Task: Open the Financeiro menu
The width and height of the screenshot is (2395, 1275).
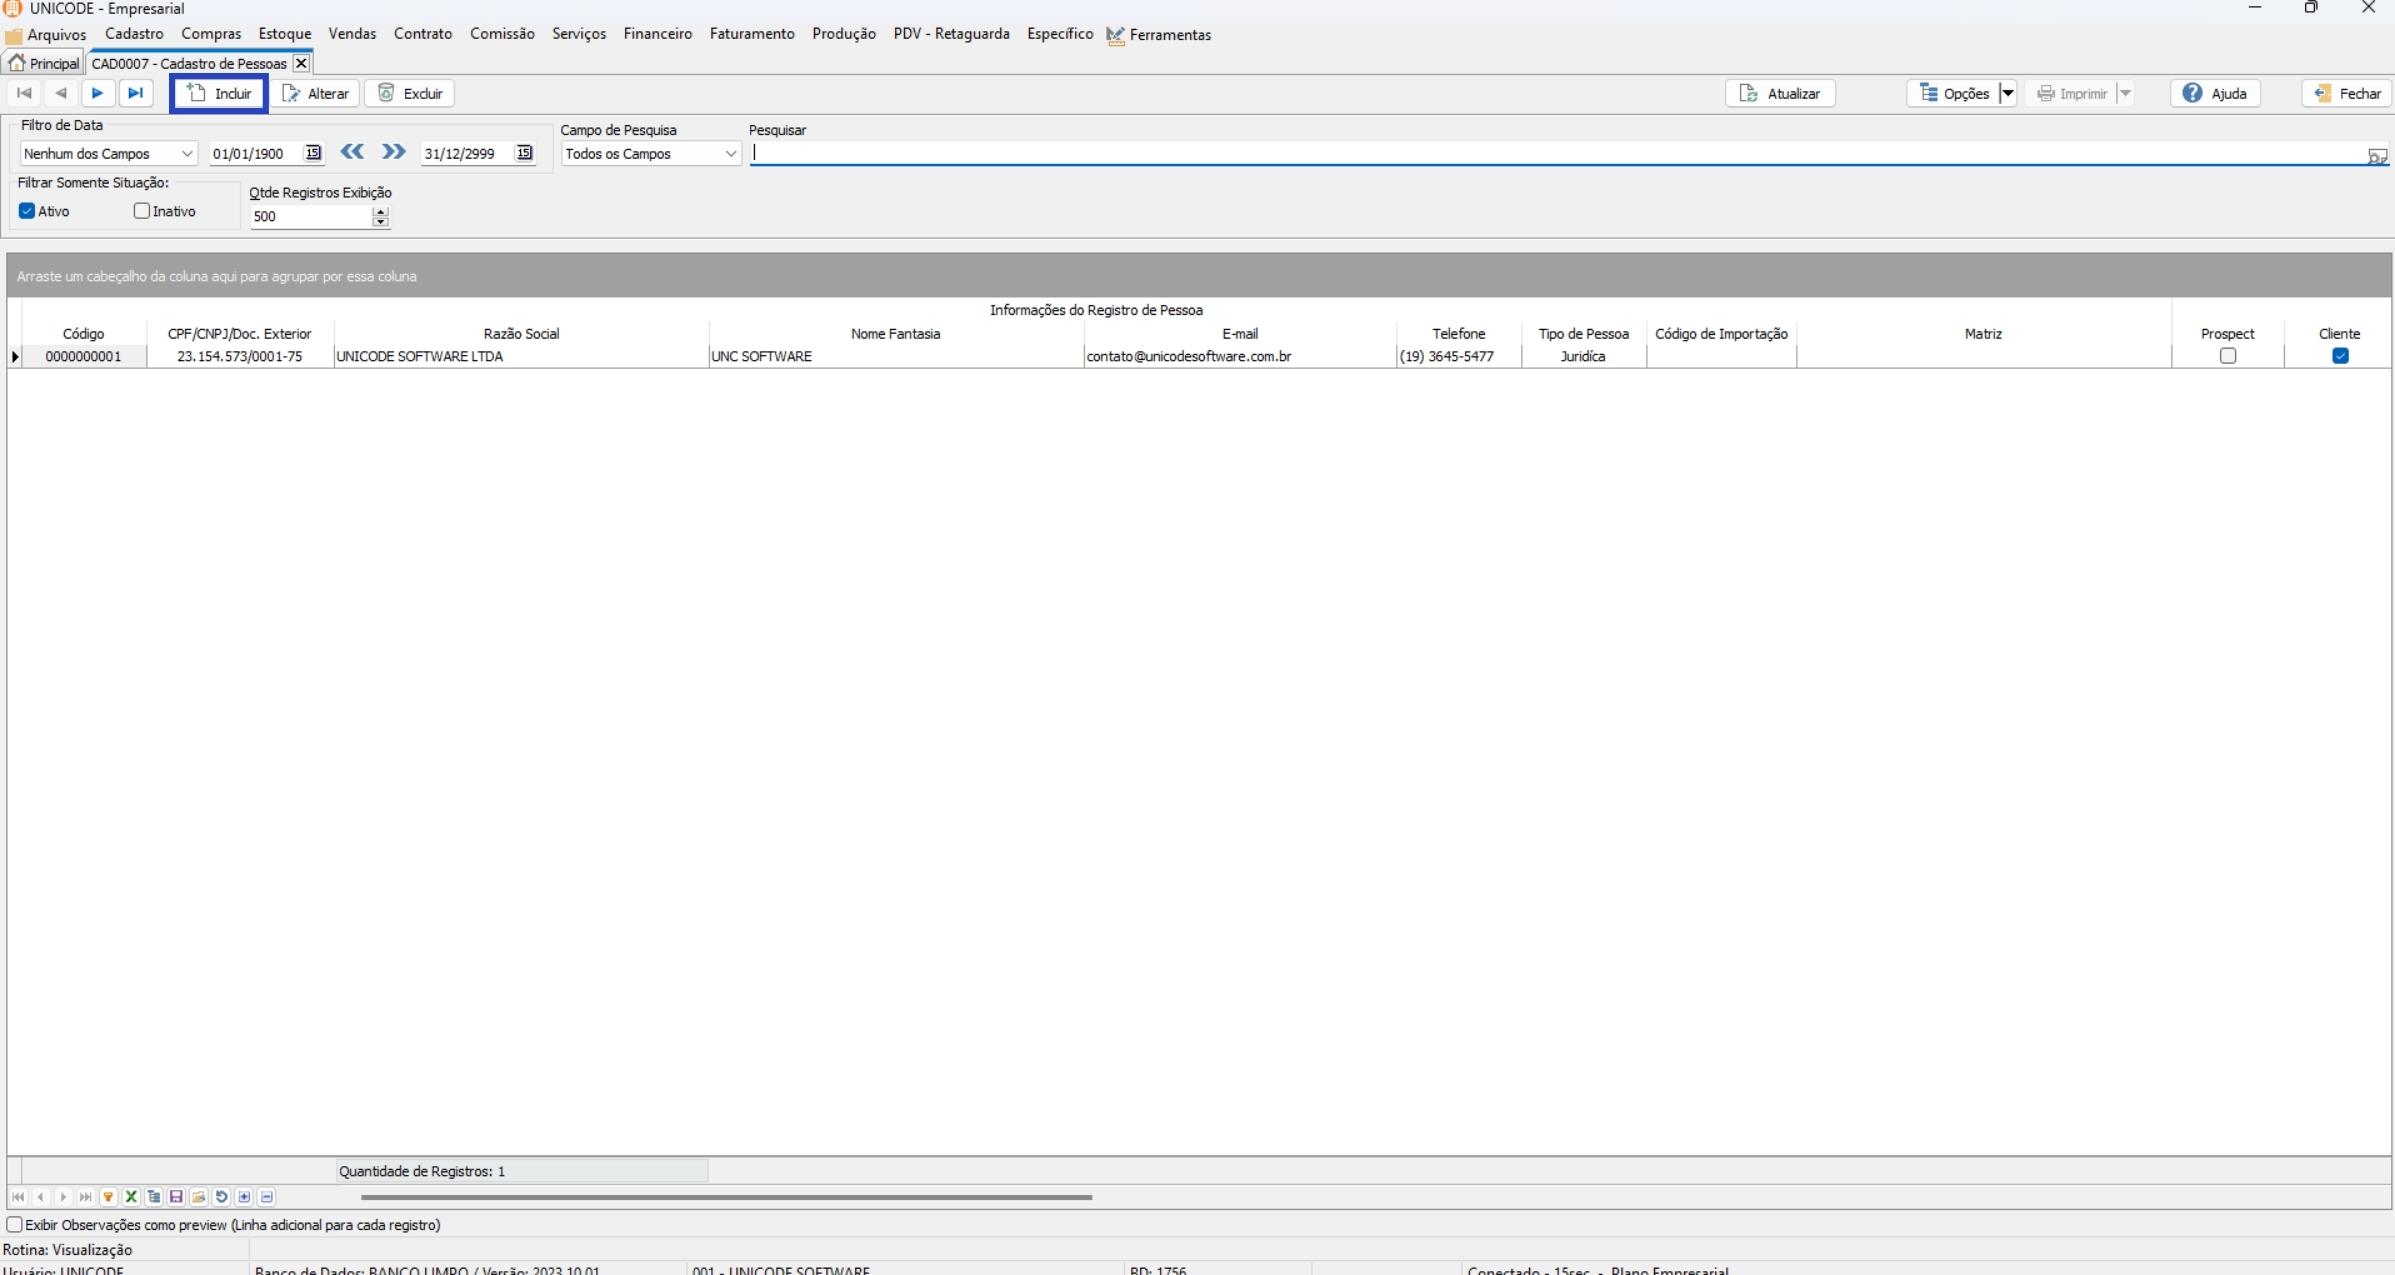Action: coord(657,34)
